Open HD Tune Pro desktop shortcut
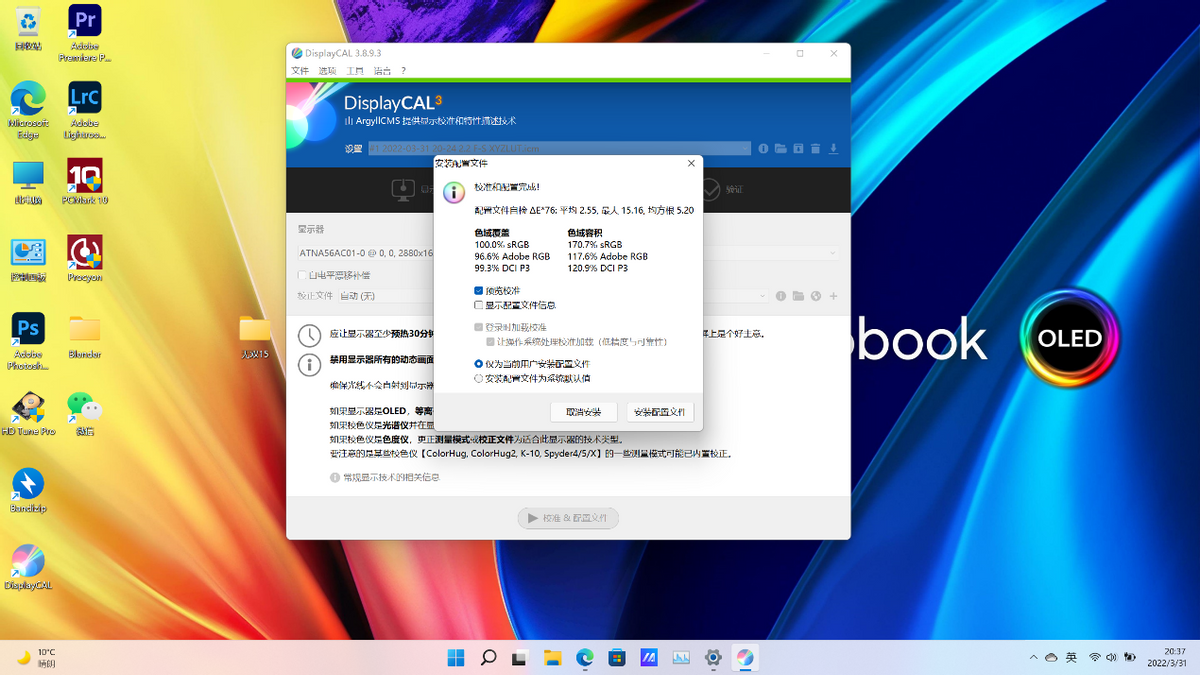The width and height of the screenshot is (1200, 675). tap(28, 413)
